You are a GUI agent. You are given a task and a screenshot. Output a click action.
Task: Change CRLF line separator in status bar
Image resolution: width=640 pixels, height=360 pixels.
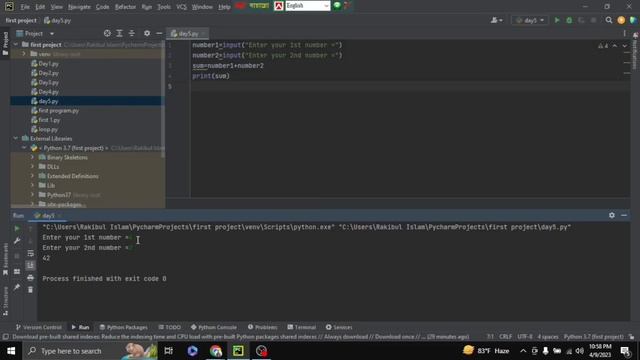(x=505, y=337)
